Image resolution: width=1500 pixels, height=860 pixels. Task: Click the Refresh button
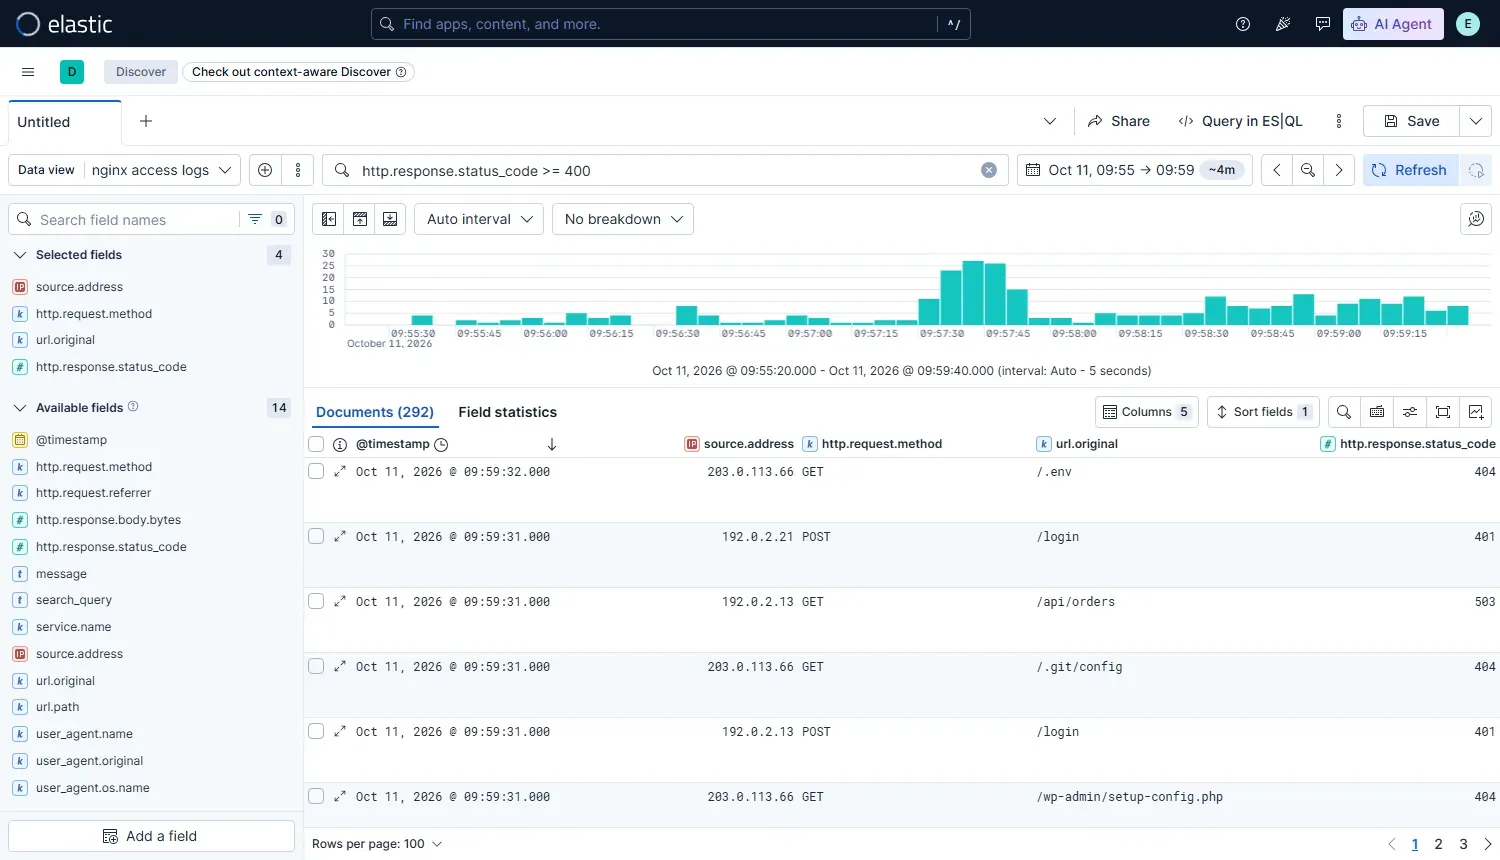pos(1410,170)
